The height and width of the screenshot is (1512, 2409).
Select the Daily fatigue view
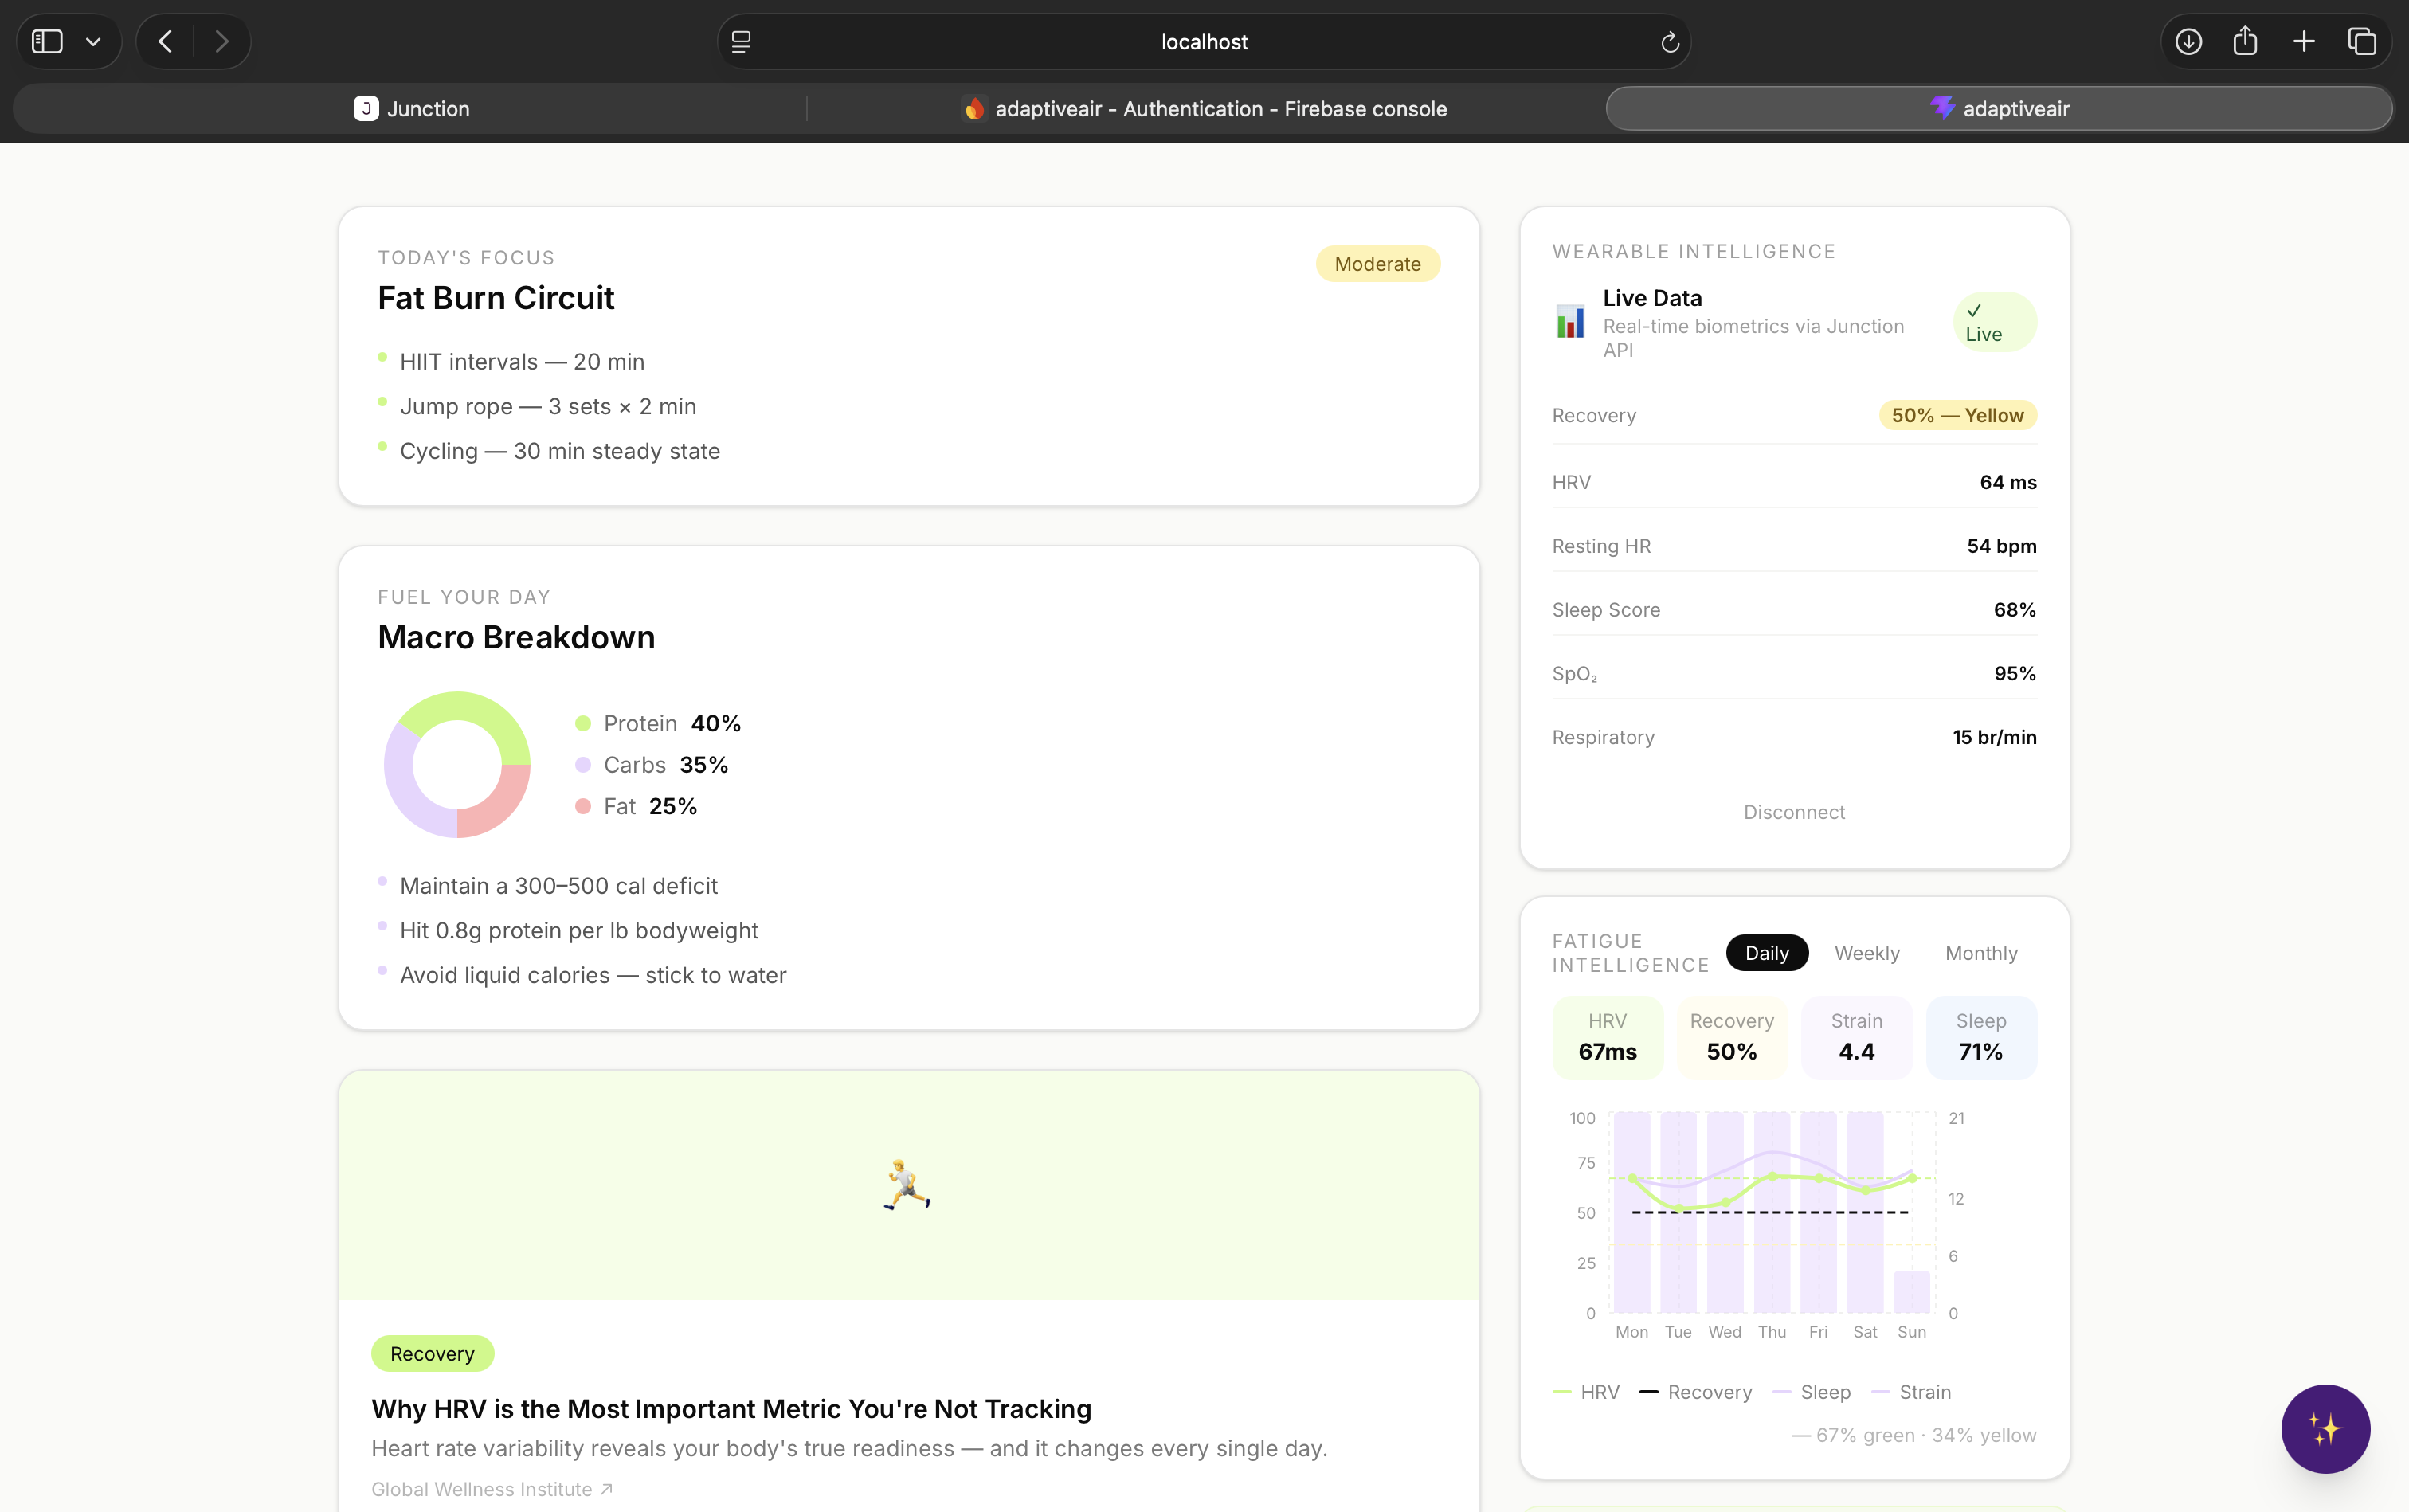(x=1766, y=953)
